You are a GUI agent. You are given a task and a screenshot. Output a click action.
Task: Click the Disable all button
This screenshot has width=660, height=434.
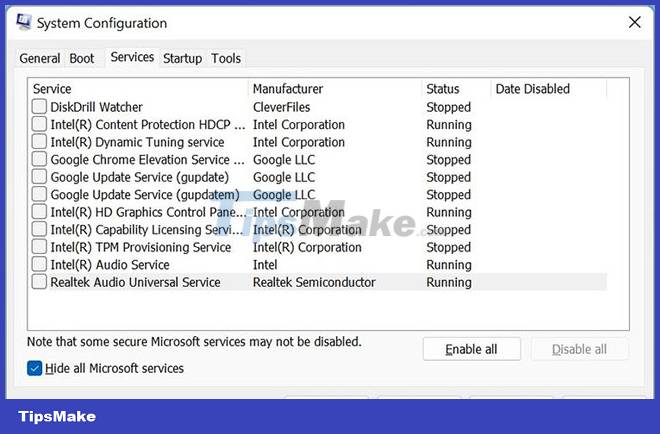click(x=579, y=349)
